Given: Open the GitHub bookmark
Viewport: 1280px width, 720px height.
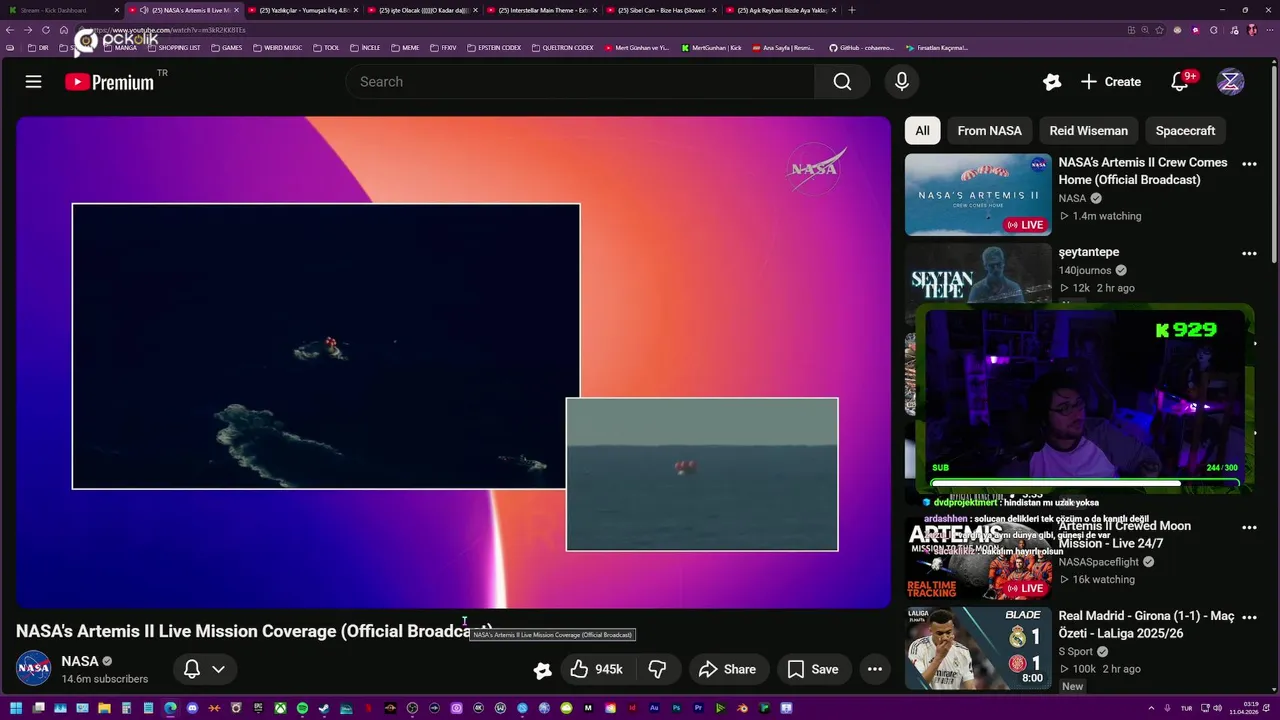Looking at the screenshot, I should click(x=861, y=48).
